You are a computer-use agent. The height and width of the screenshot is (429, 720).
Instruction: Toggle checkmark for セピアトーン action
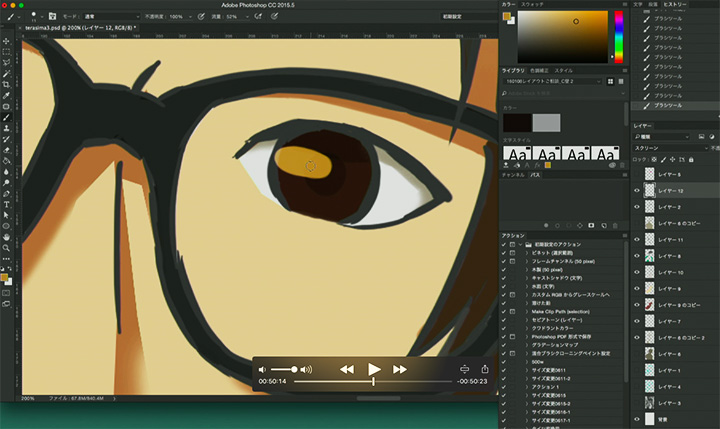[x=504, y=320]
